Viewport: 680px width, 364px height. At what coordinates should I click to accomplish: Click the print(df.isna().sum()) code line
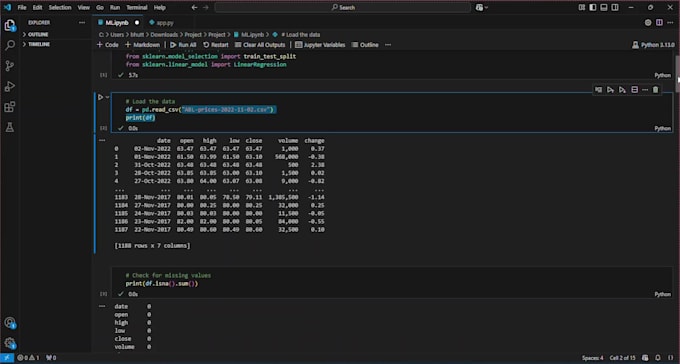tap(162, 283)
